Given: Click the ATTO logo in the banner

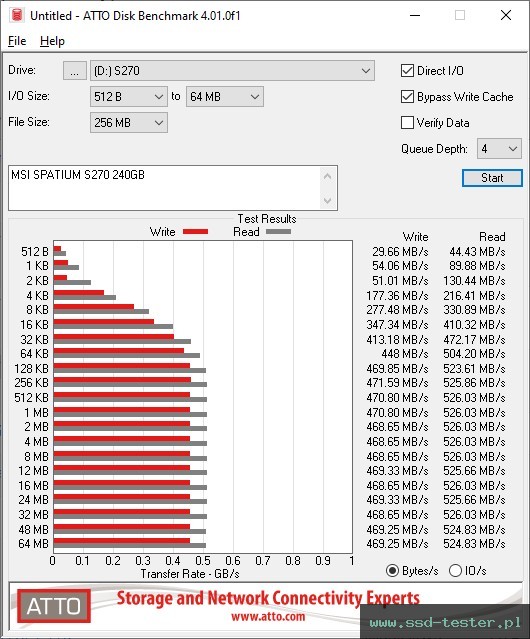Looking at the screenshot, I should [53, 606].
